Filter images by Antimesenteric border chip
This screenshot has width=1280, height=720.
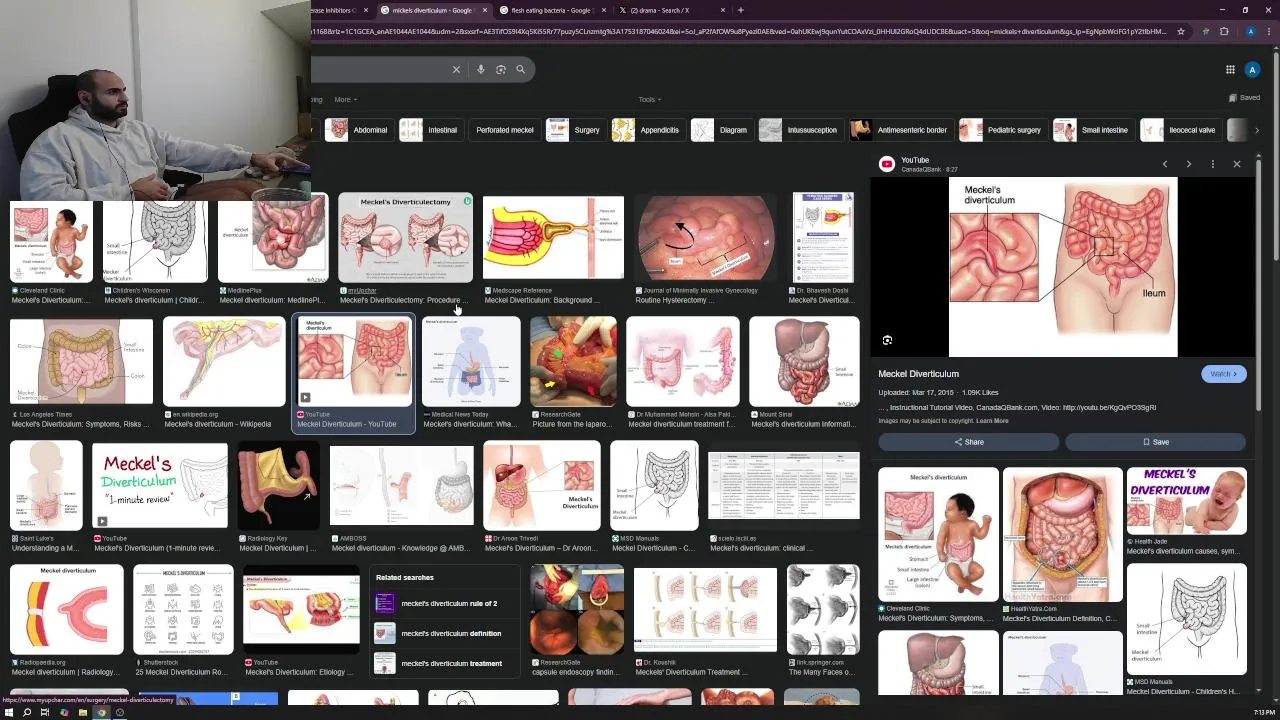(x=900, y=130)
